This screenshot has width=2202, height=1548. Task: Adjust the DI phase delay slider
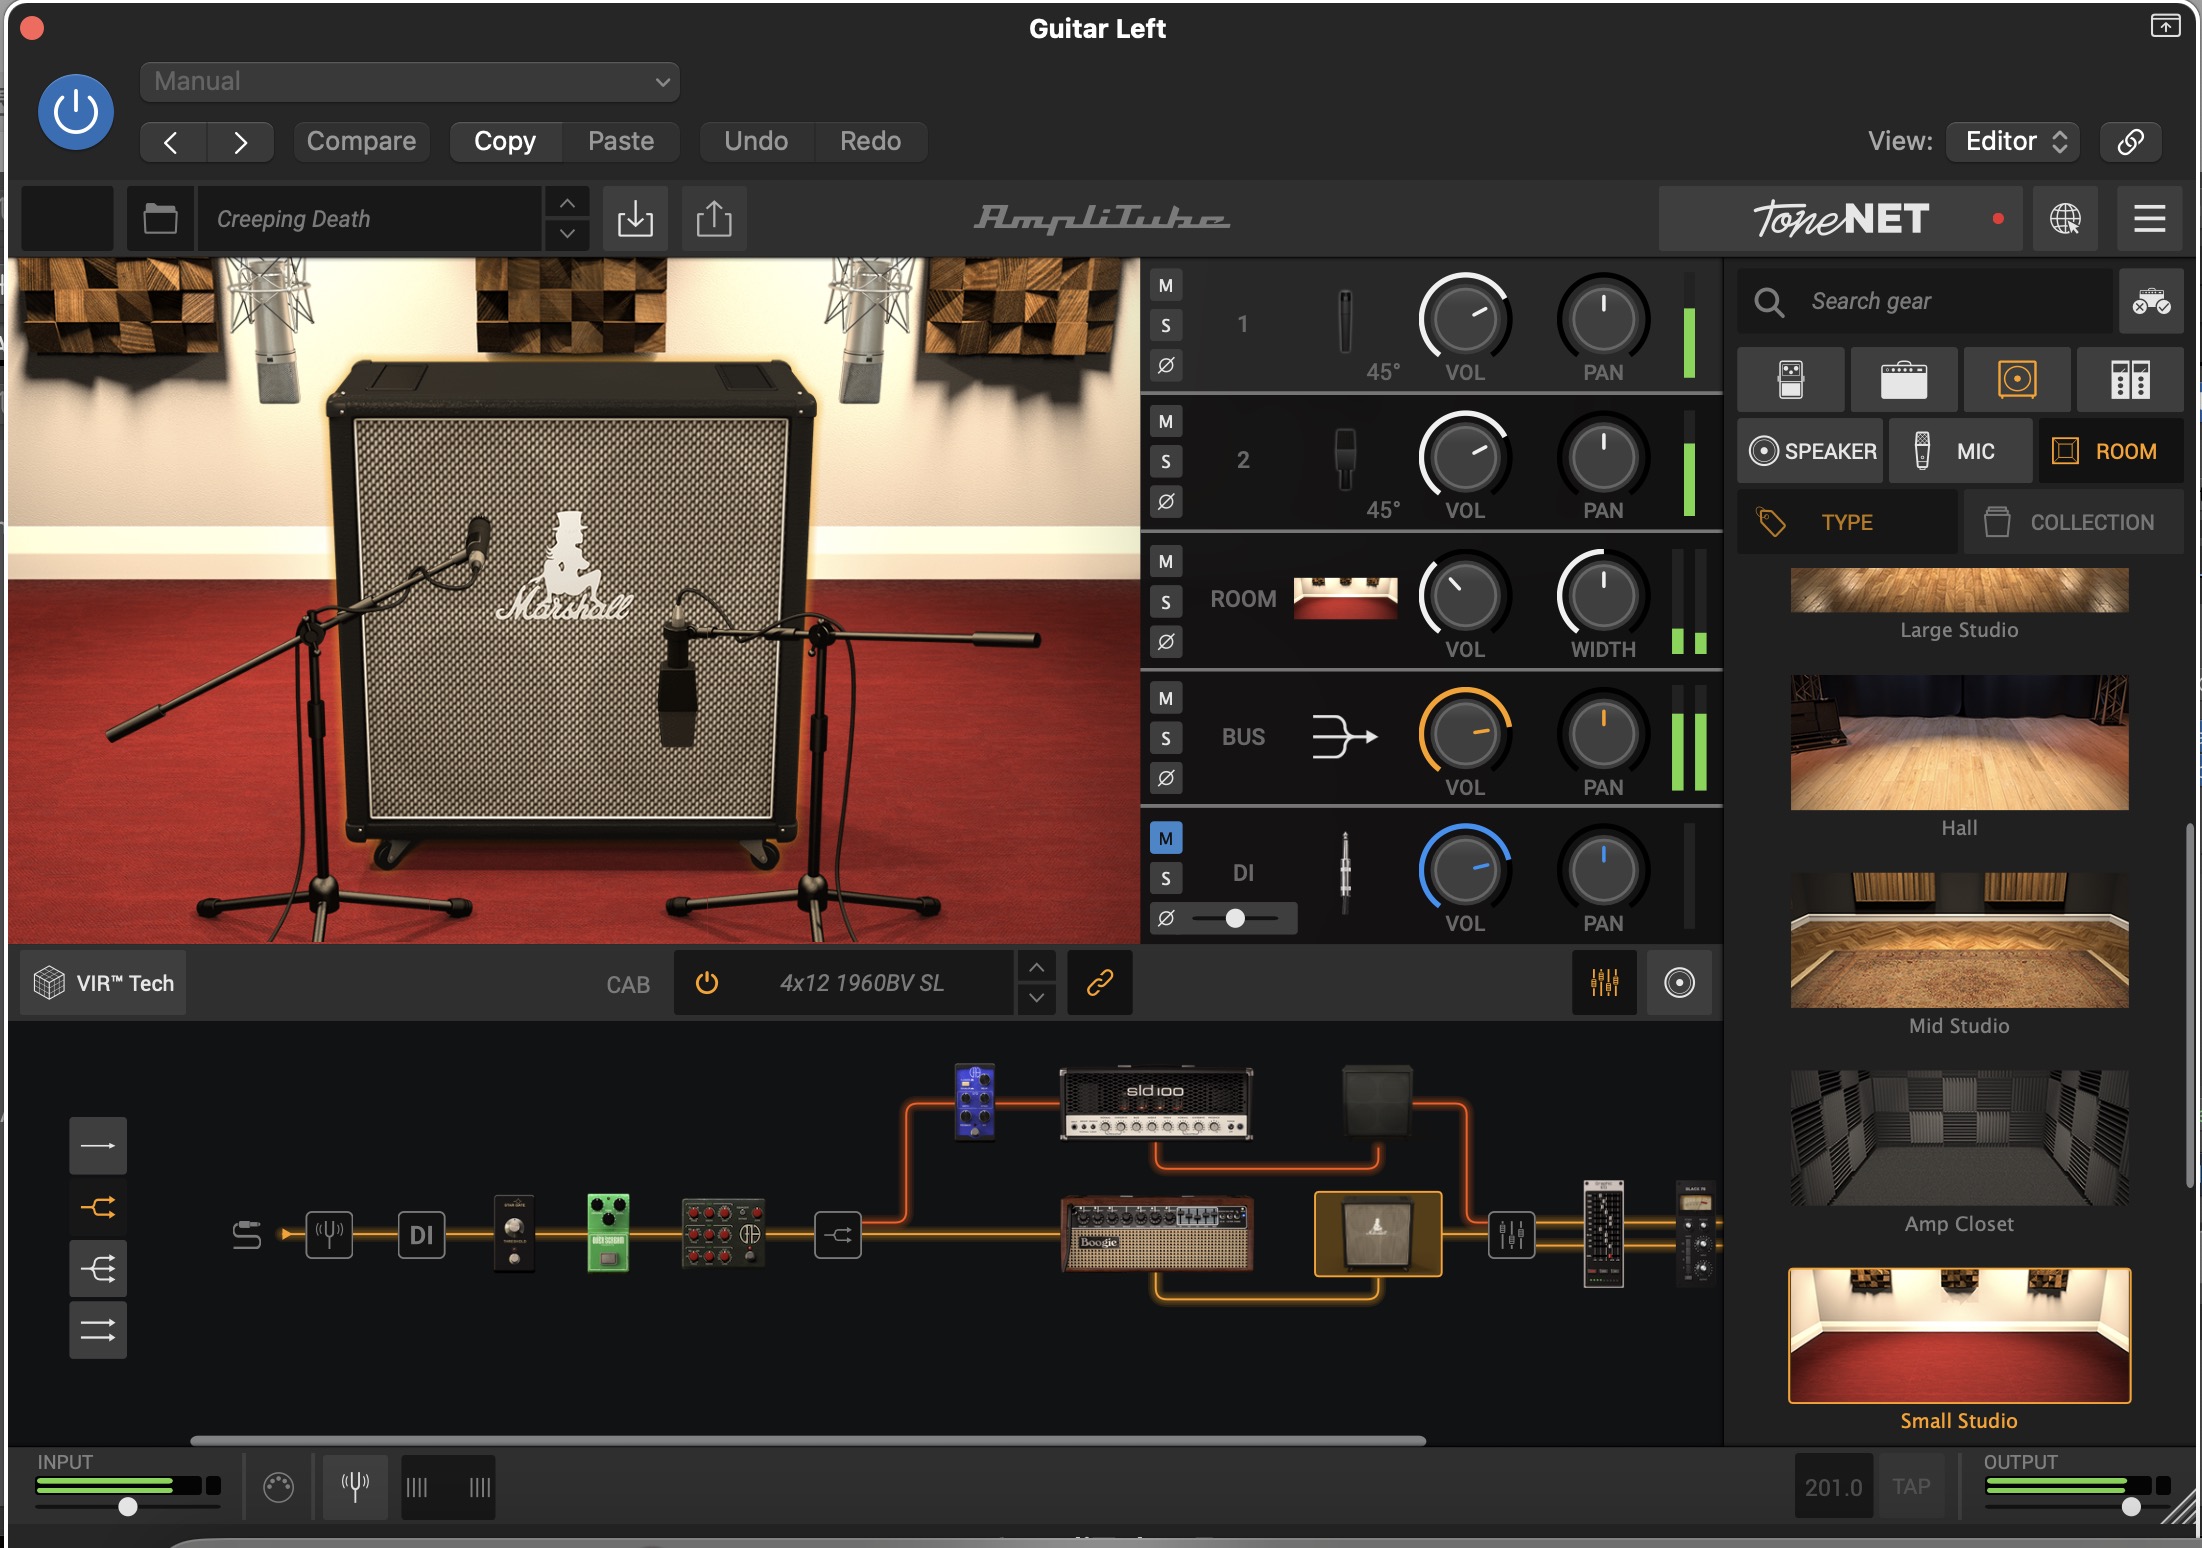click(x=1236, y=918)
